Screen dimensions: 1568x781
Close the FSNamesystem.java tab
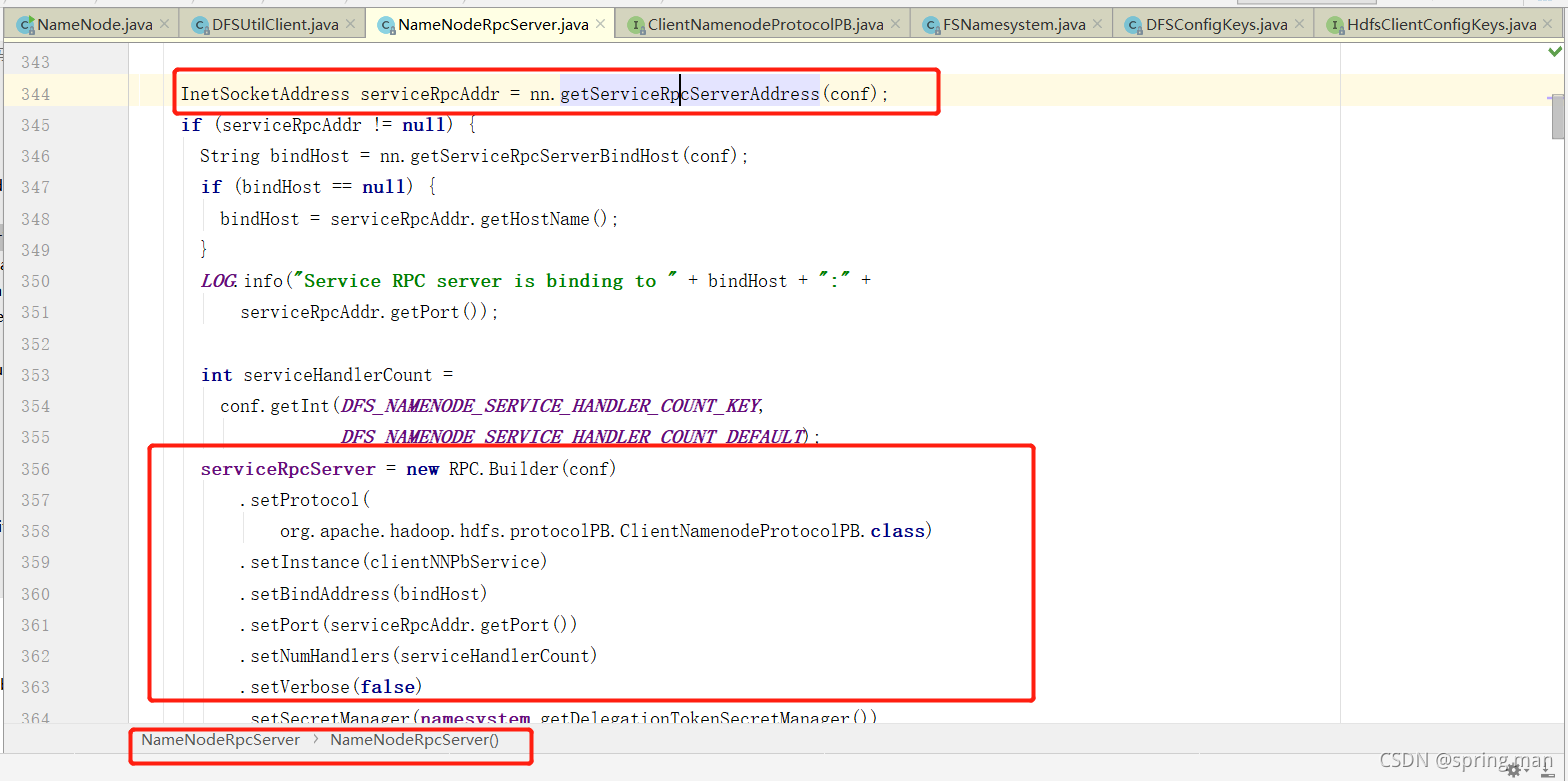(x=1097, y=24)
